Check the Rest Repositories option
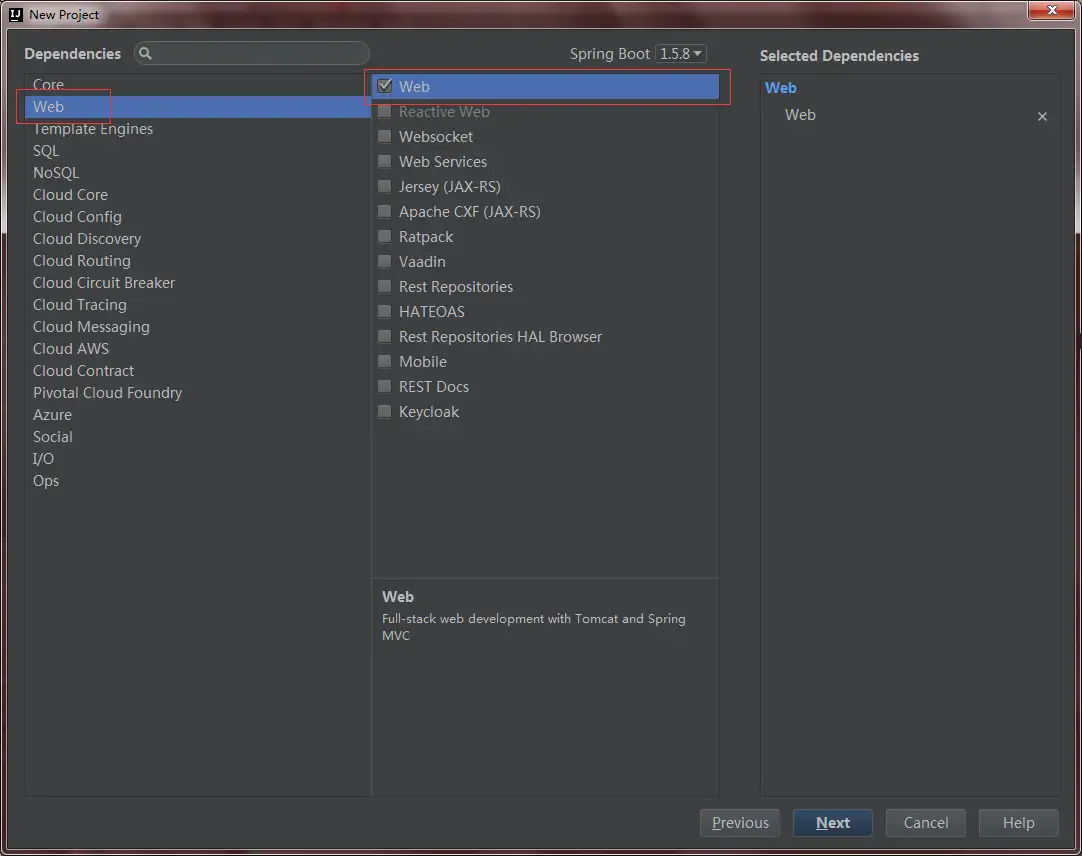Screen dimensions: 1082x856 (x=385, y=287)
